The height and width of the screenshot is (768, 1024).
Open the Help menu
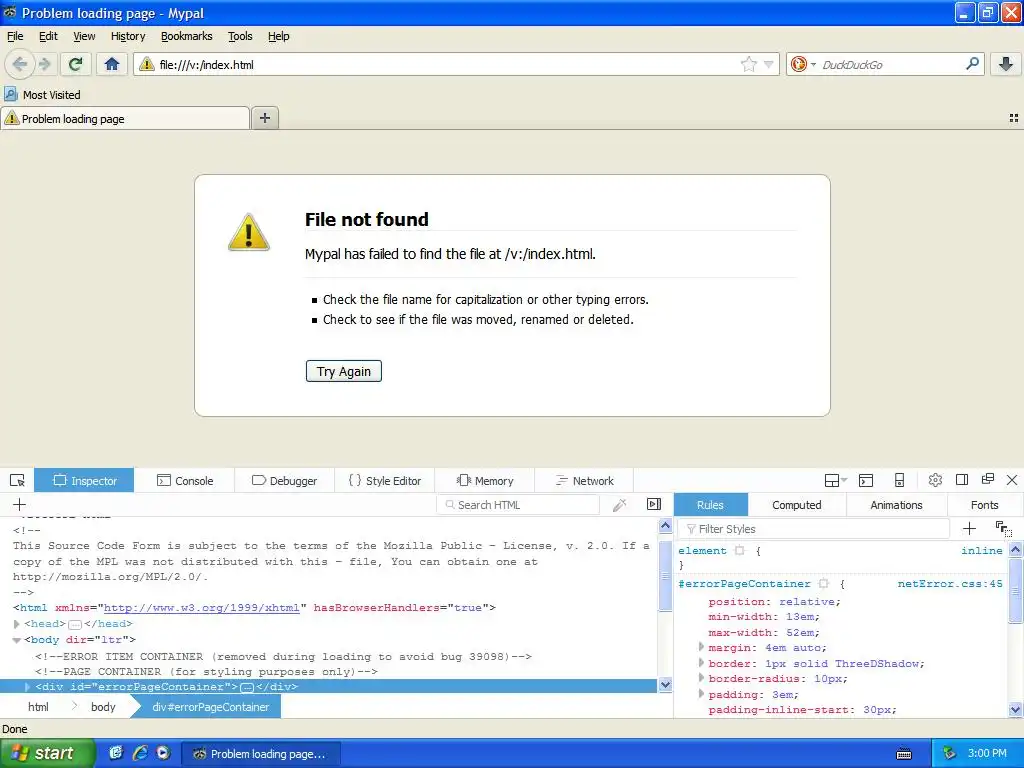tap(278, 36)
